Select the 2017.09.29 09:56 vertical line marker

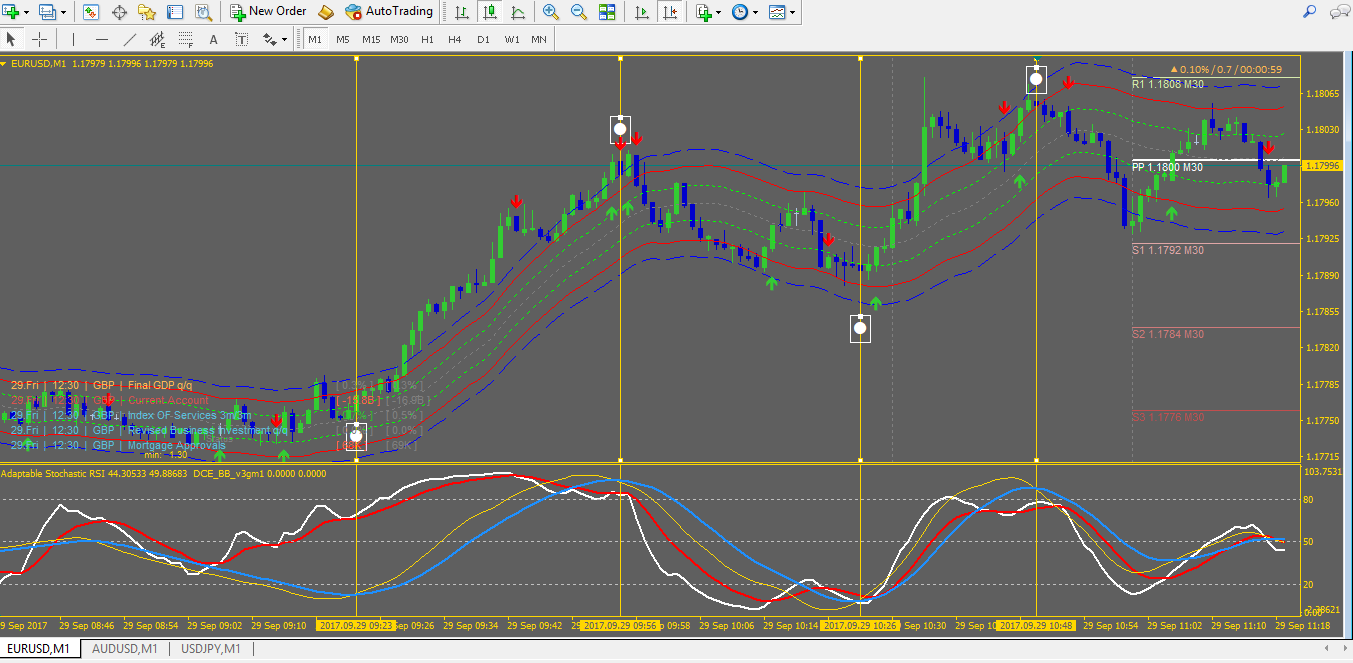tap(620, 625)
